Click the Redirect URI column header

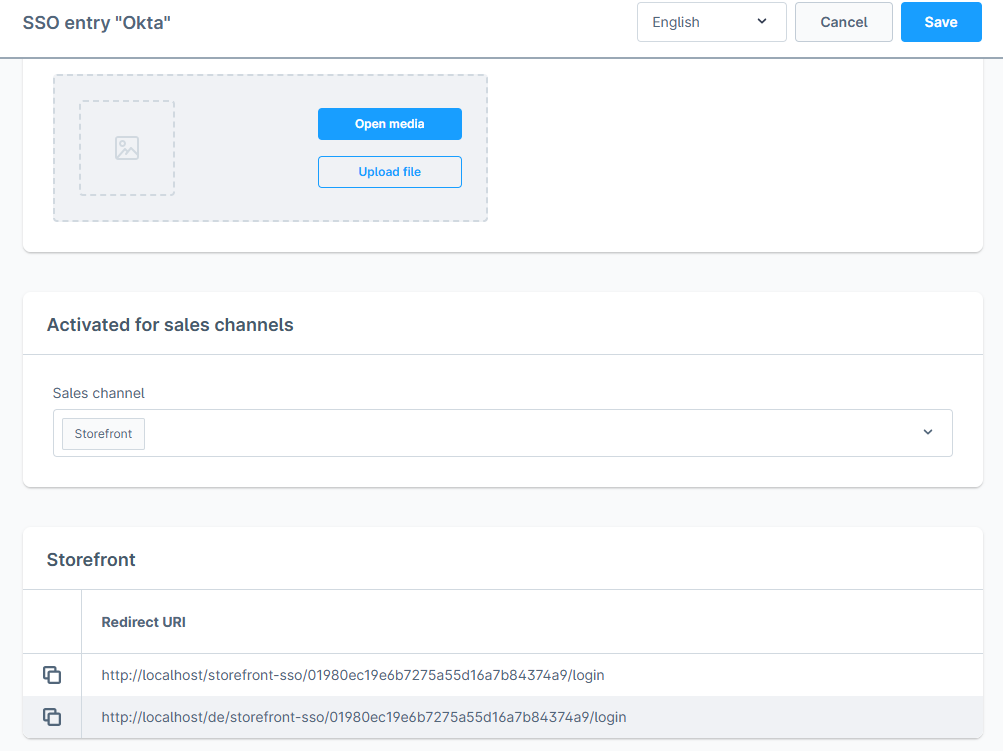(x=143, y=622)
